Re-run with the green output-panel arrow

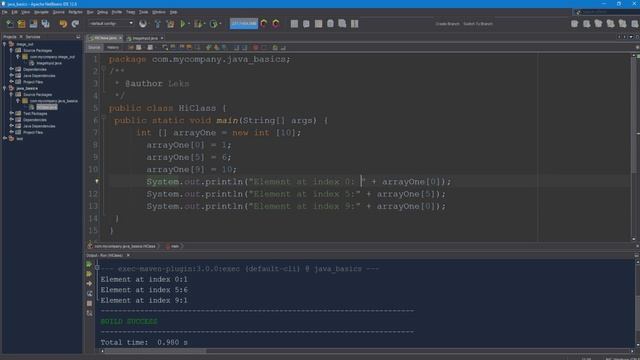pos(89,264)
